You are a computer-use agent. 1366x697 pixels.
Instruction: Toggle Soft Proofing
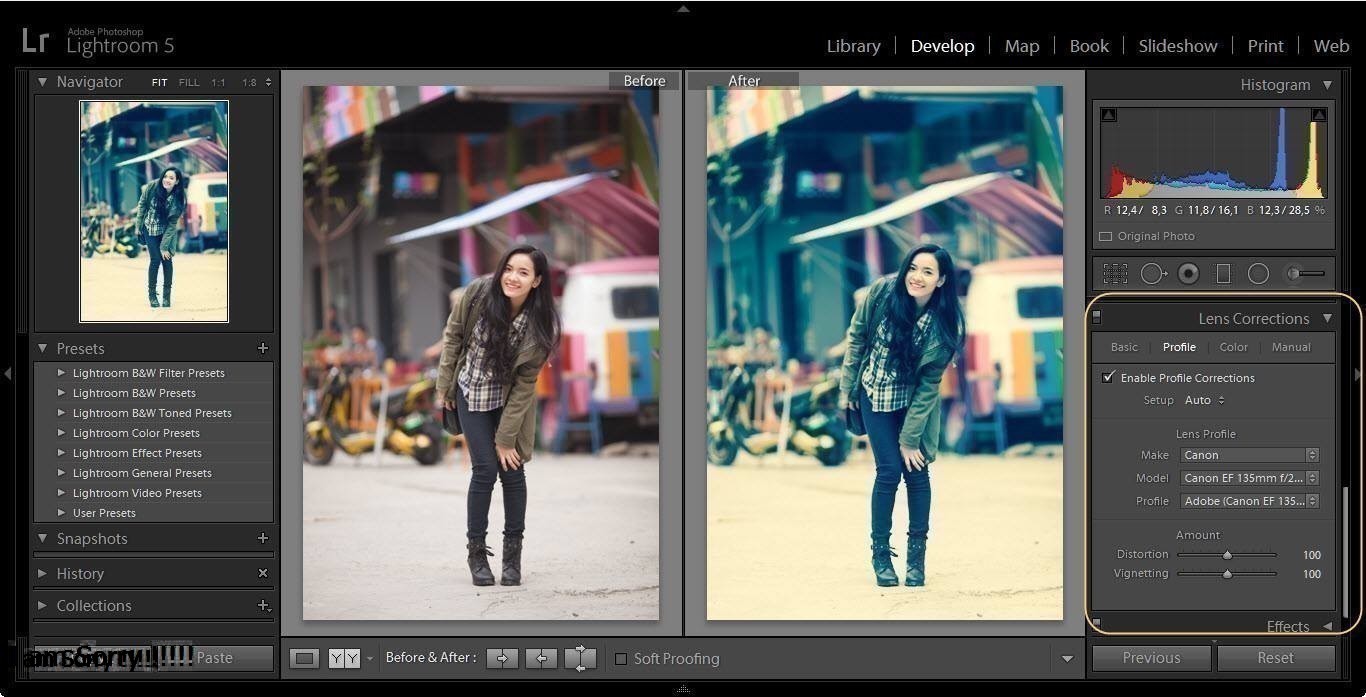tap(622, 658)
